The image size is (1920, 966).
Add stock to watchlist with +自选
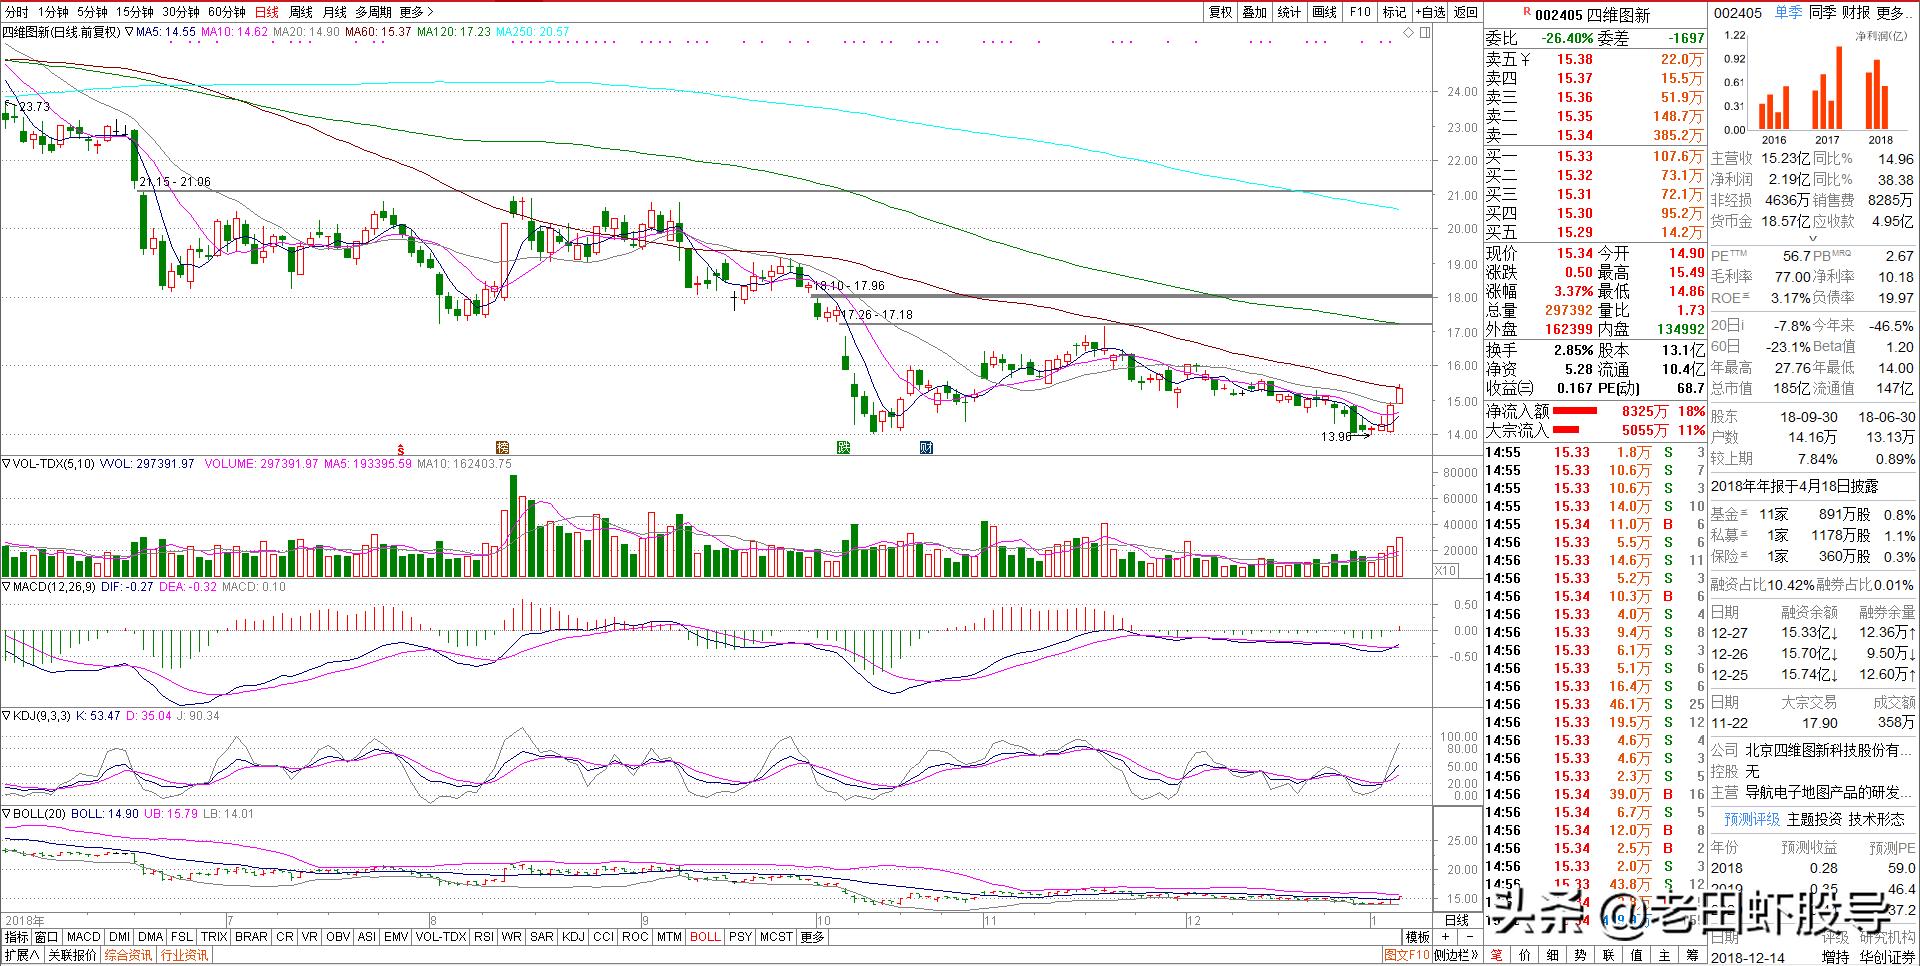coord(1431,12)
